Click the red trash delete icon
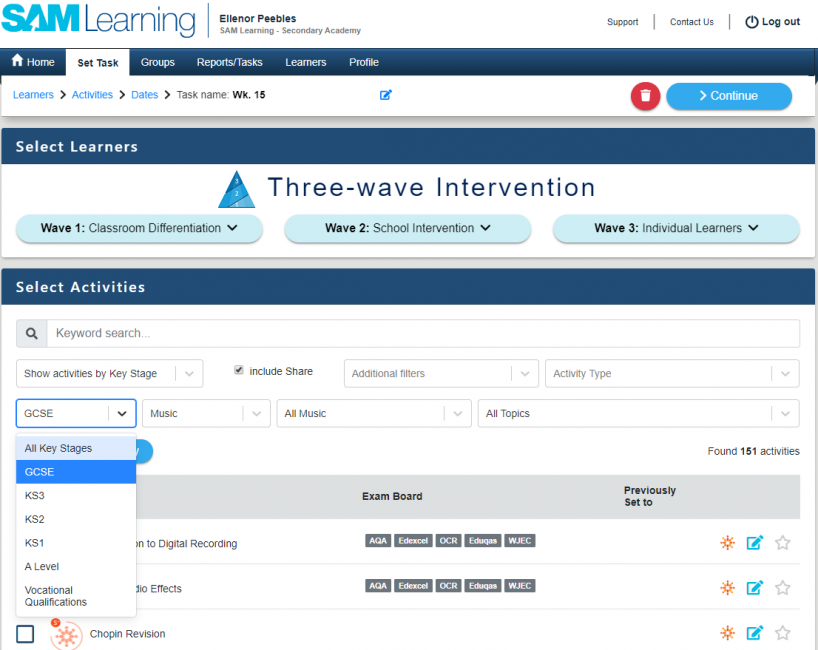Image resolution: width=818 pixels, height=650 pixels. 644,95
